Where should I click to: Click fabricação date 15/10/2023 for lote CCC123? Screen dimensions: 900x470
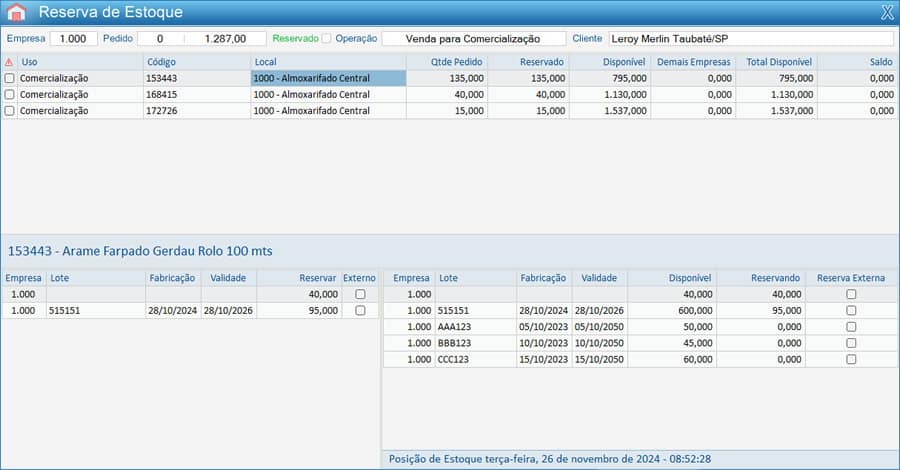[544, 359]
